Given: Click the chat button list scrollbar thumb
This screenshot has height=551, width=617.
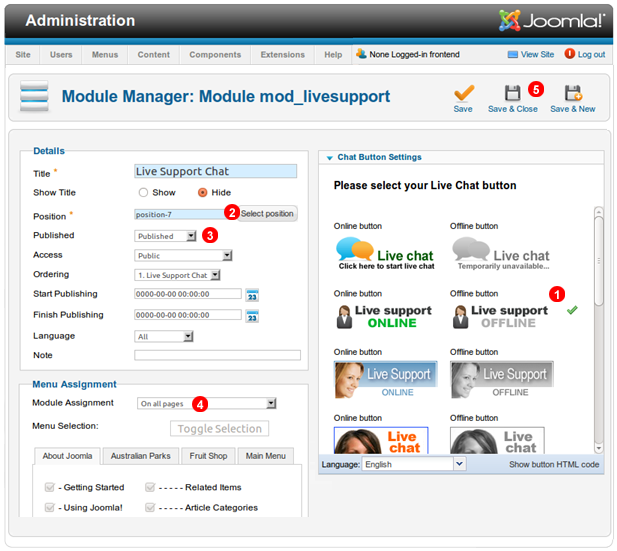Looking at the screenshot, I should [x=599, y=261].
